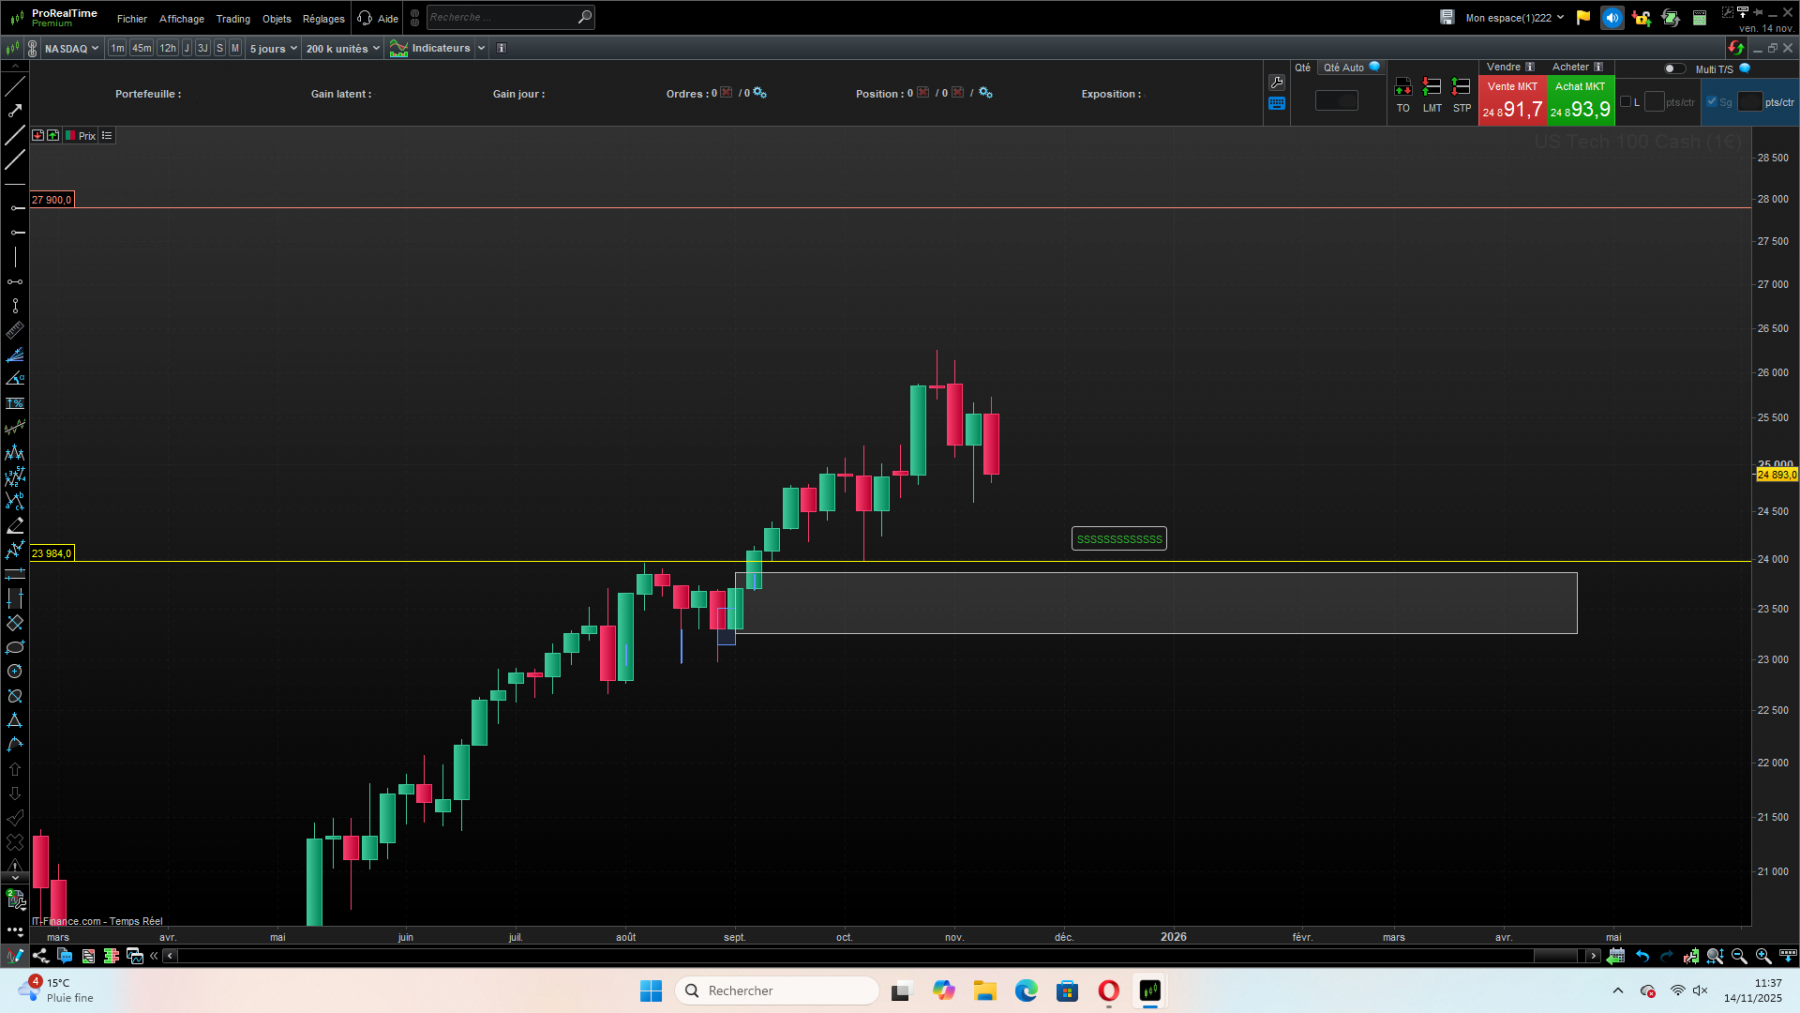This screenshot has width=1800, height=1013.
Task: Enable the L pts/ctr checkbox
Action: click(1626, 103)
